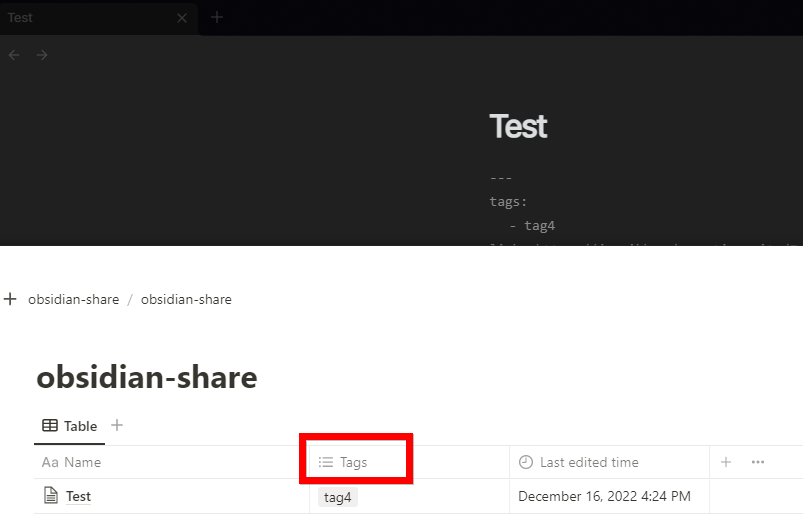
Task: Click the obsidian-share database title
Action: coord(147,377)
